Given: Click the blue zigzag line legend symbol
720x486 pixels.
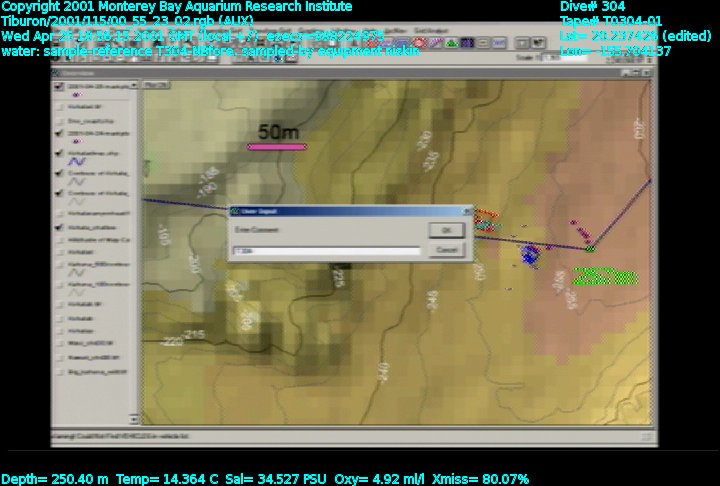Looking at the screenshot, I should tap(77, 160).
